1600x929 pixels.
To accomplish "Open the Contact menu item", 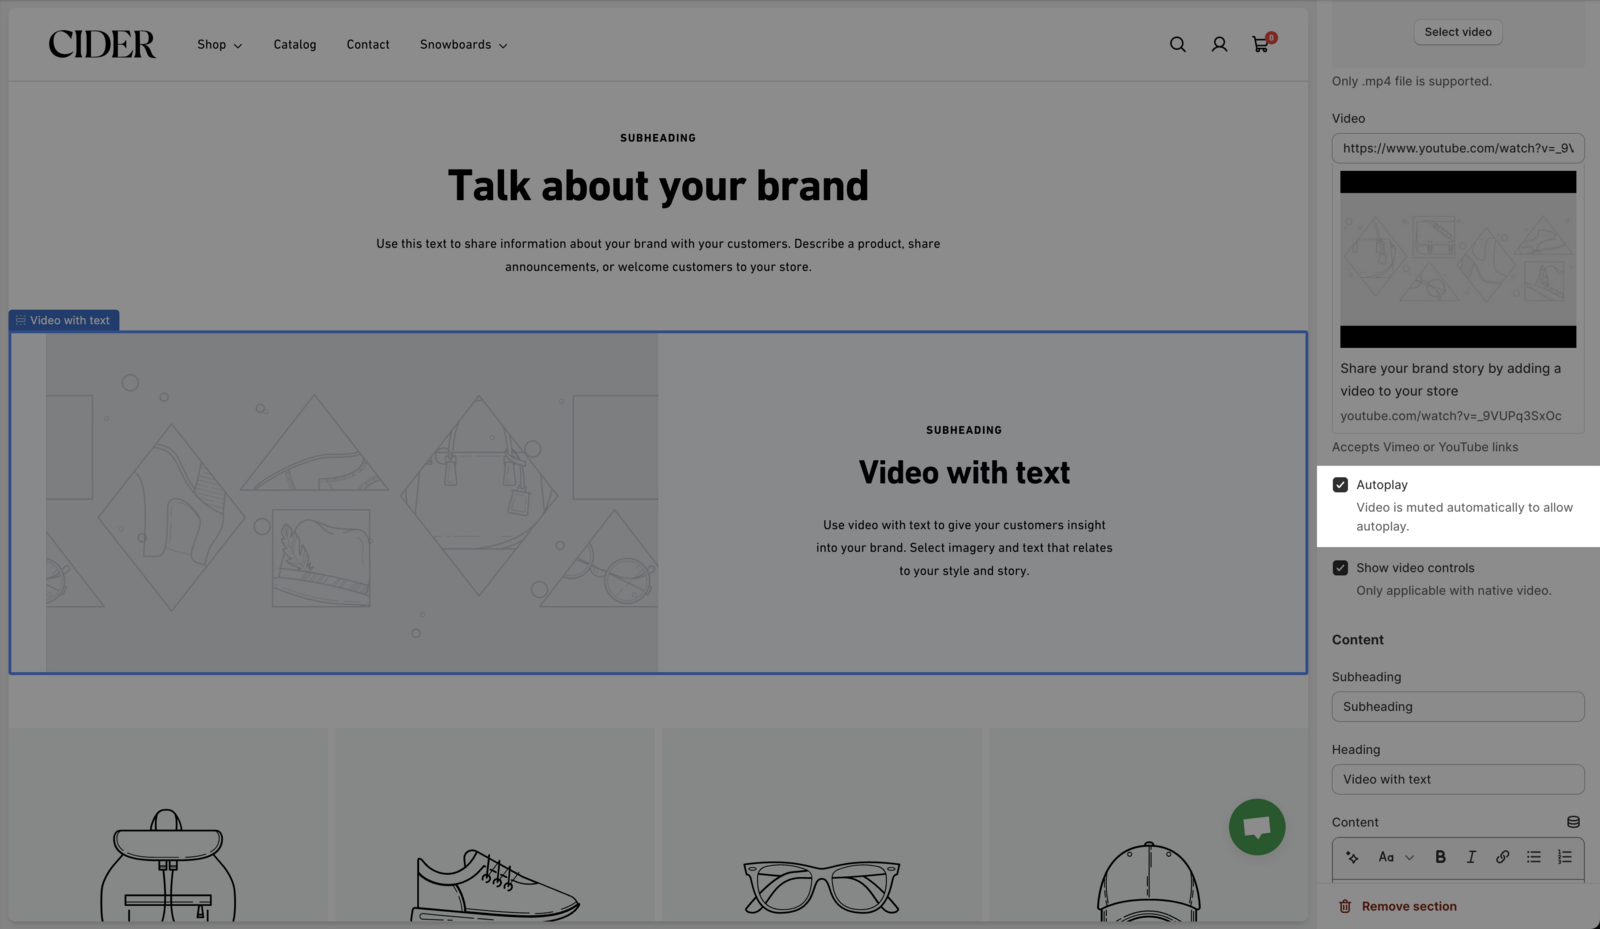I will point(368,45).
